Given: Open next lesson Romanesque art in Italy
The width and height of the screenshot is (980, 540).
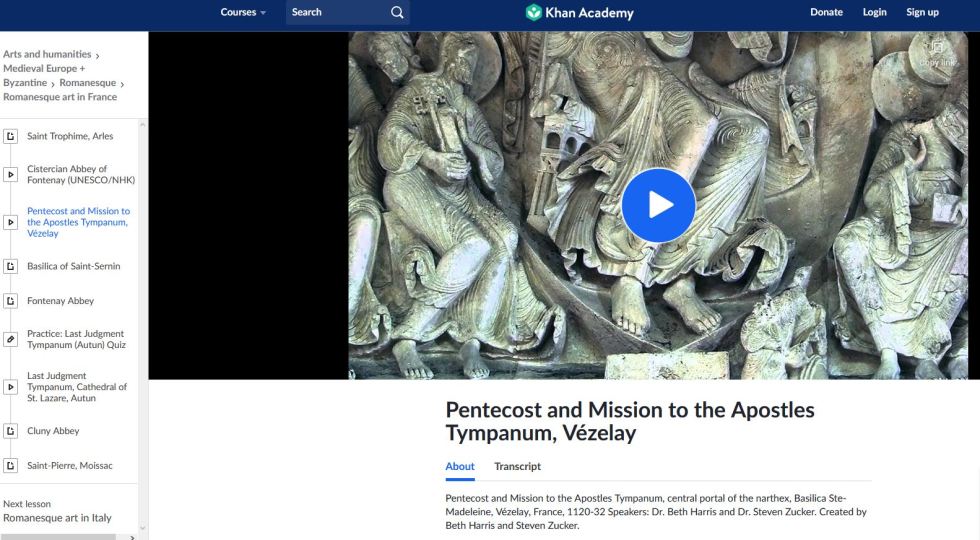Looking at the screenshot, I should (x=58, y=518).
